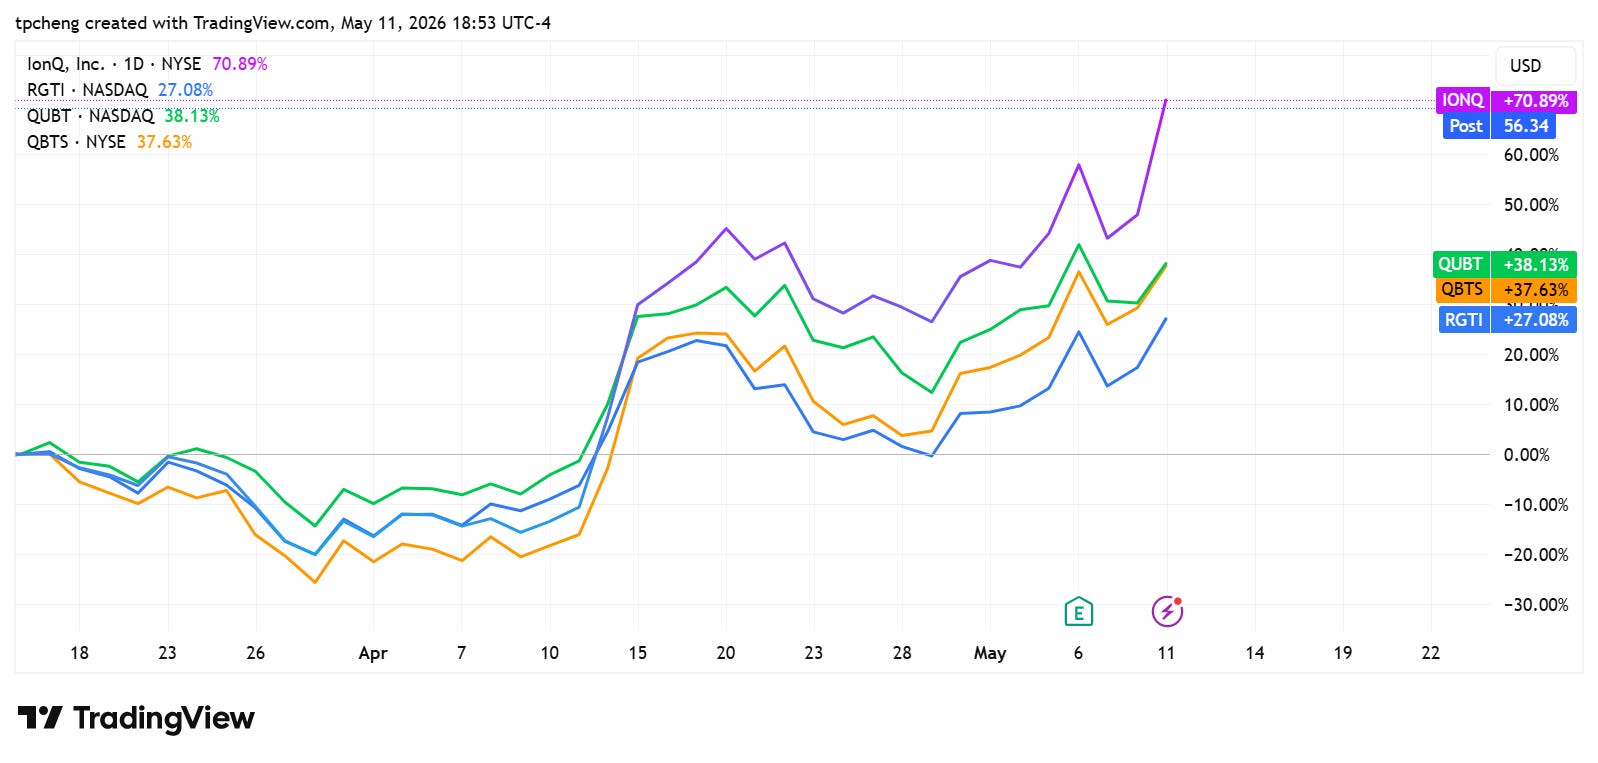This screenshot has height=763, width=1598.
Task: Select the QBTS NYSE legend entry
Action: point(109,142)
